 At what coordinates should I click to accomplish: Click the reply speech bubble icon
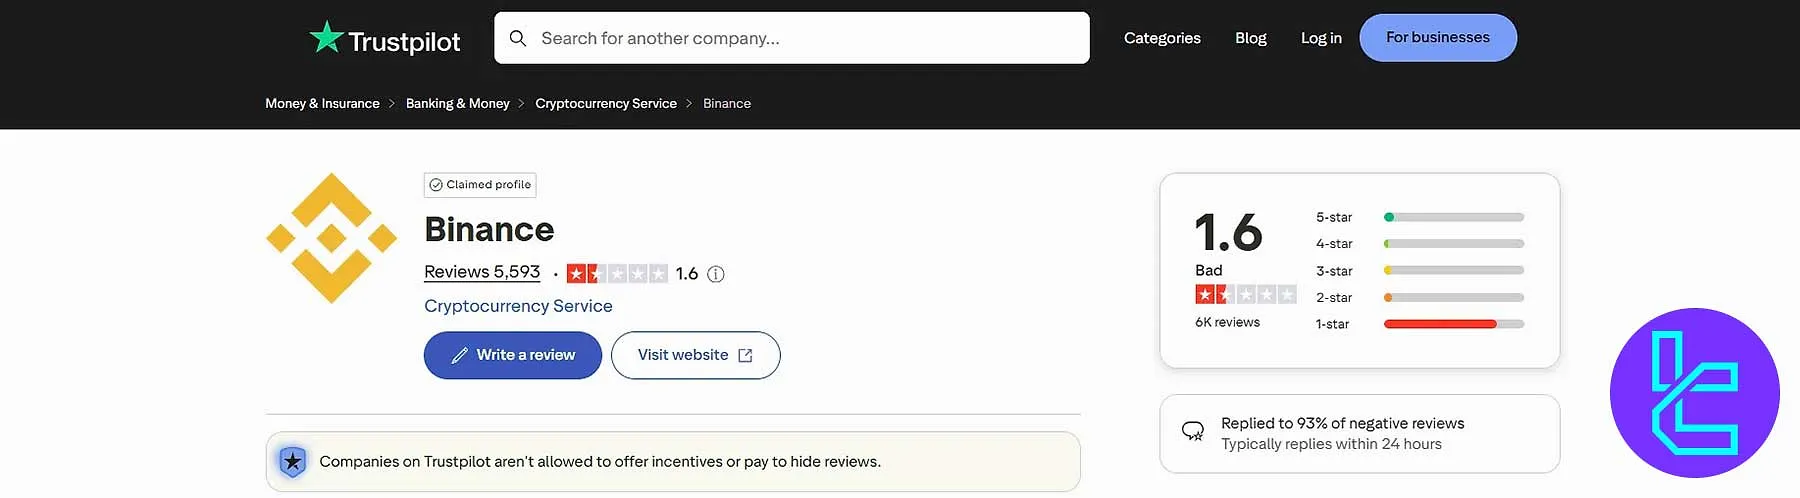click(x=1193, y=431)
